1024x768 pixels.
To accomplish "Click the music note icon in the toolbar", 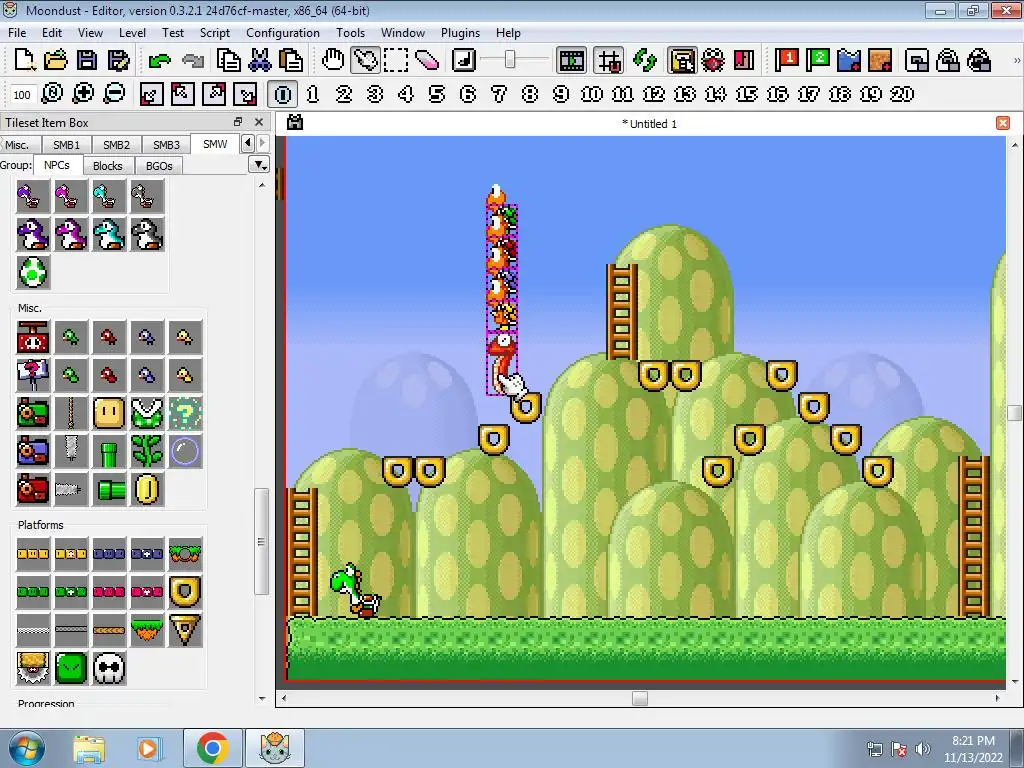I will coord(464,60).
